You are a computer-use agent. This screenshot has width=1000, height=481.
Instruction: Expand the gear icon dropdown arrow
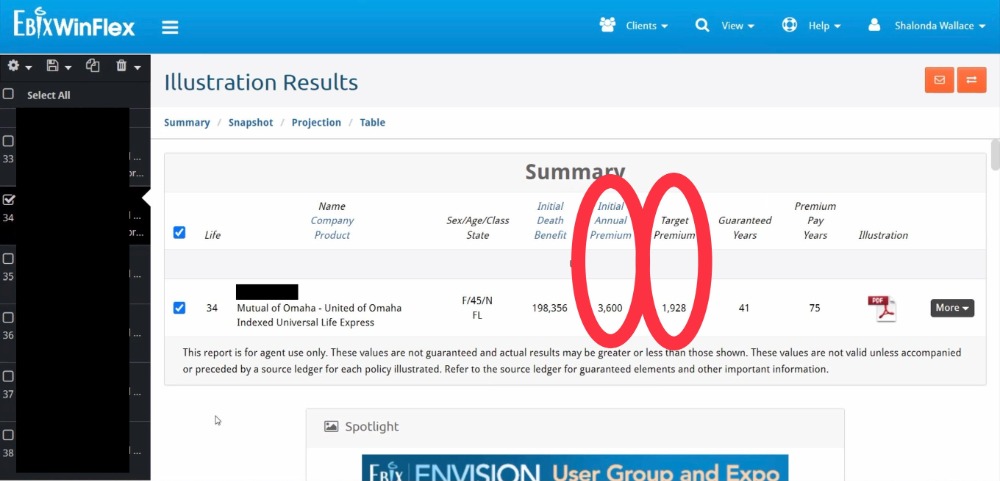[x=29, y=68]
